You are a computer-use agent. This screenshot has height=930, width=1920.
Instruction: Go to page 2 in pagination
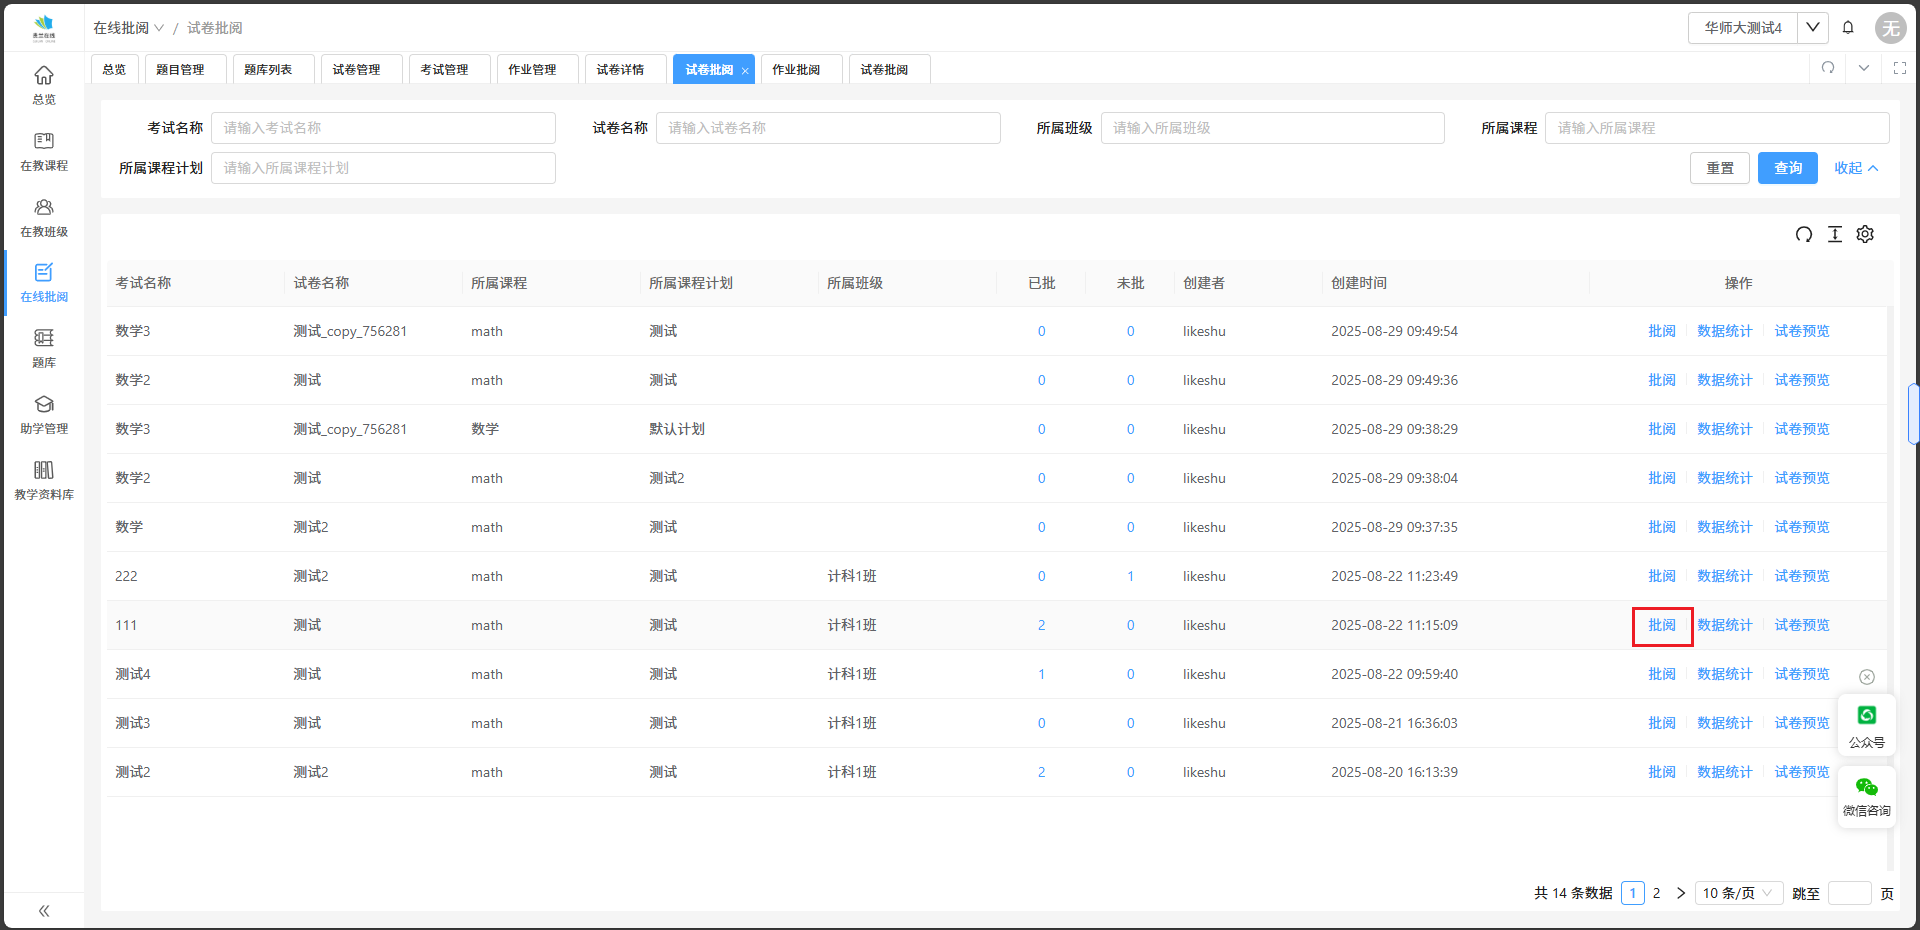(x=1656, y=893)
